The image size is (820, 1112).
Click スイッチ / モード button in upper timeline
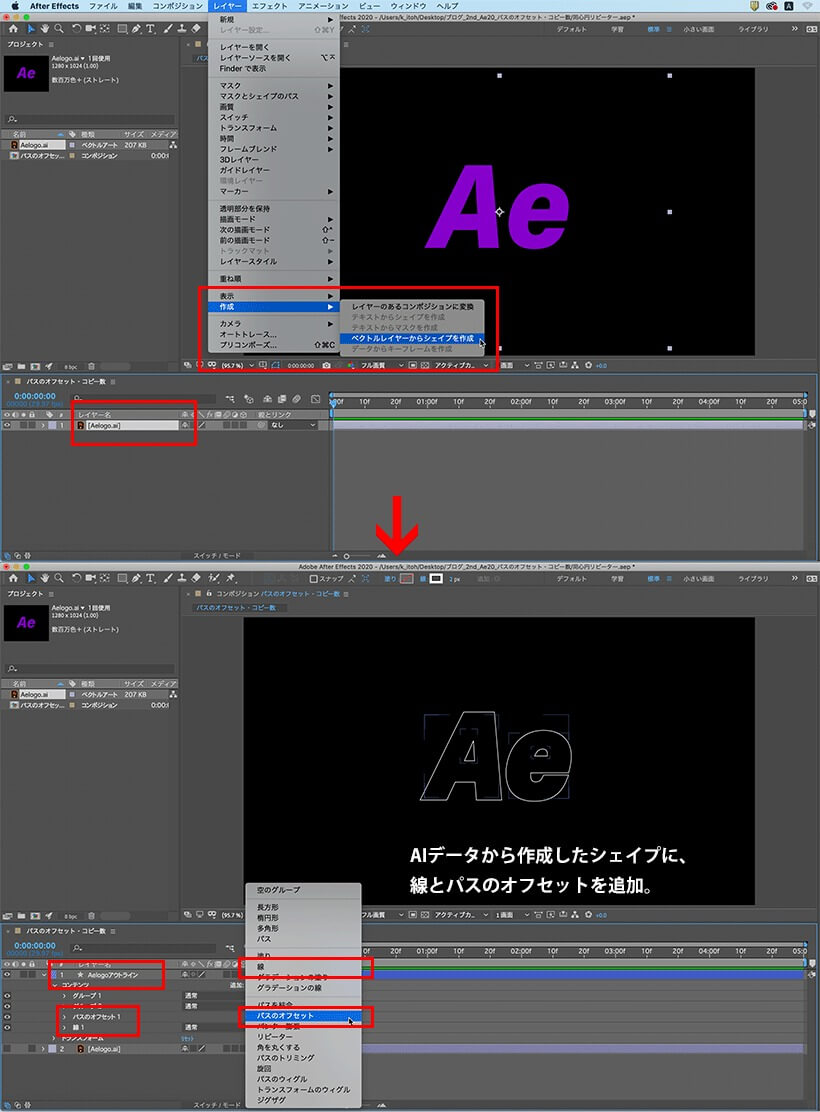(x=217, y=556)
